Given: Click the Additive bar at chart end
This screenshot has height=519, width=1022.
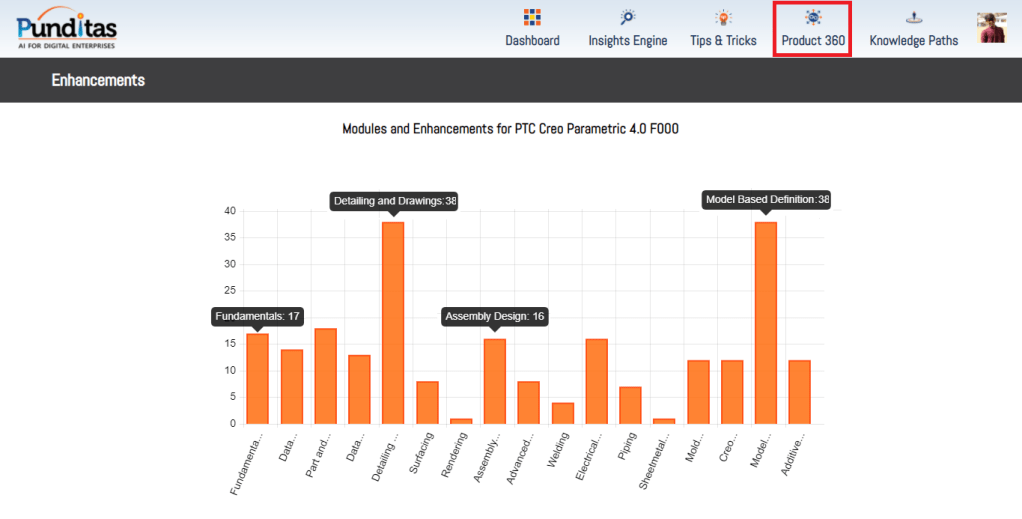Looking at the screenshot, I should 800,392.
